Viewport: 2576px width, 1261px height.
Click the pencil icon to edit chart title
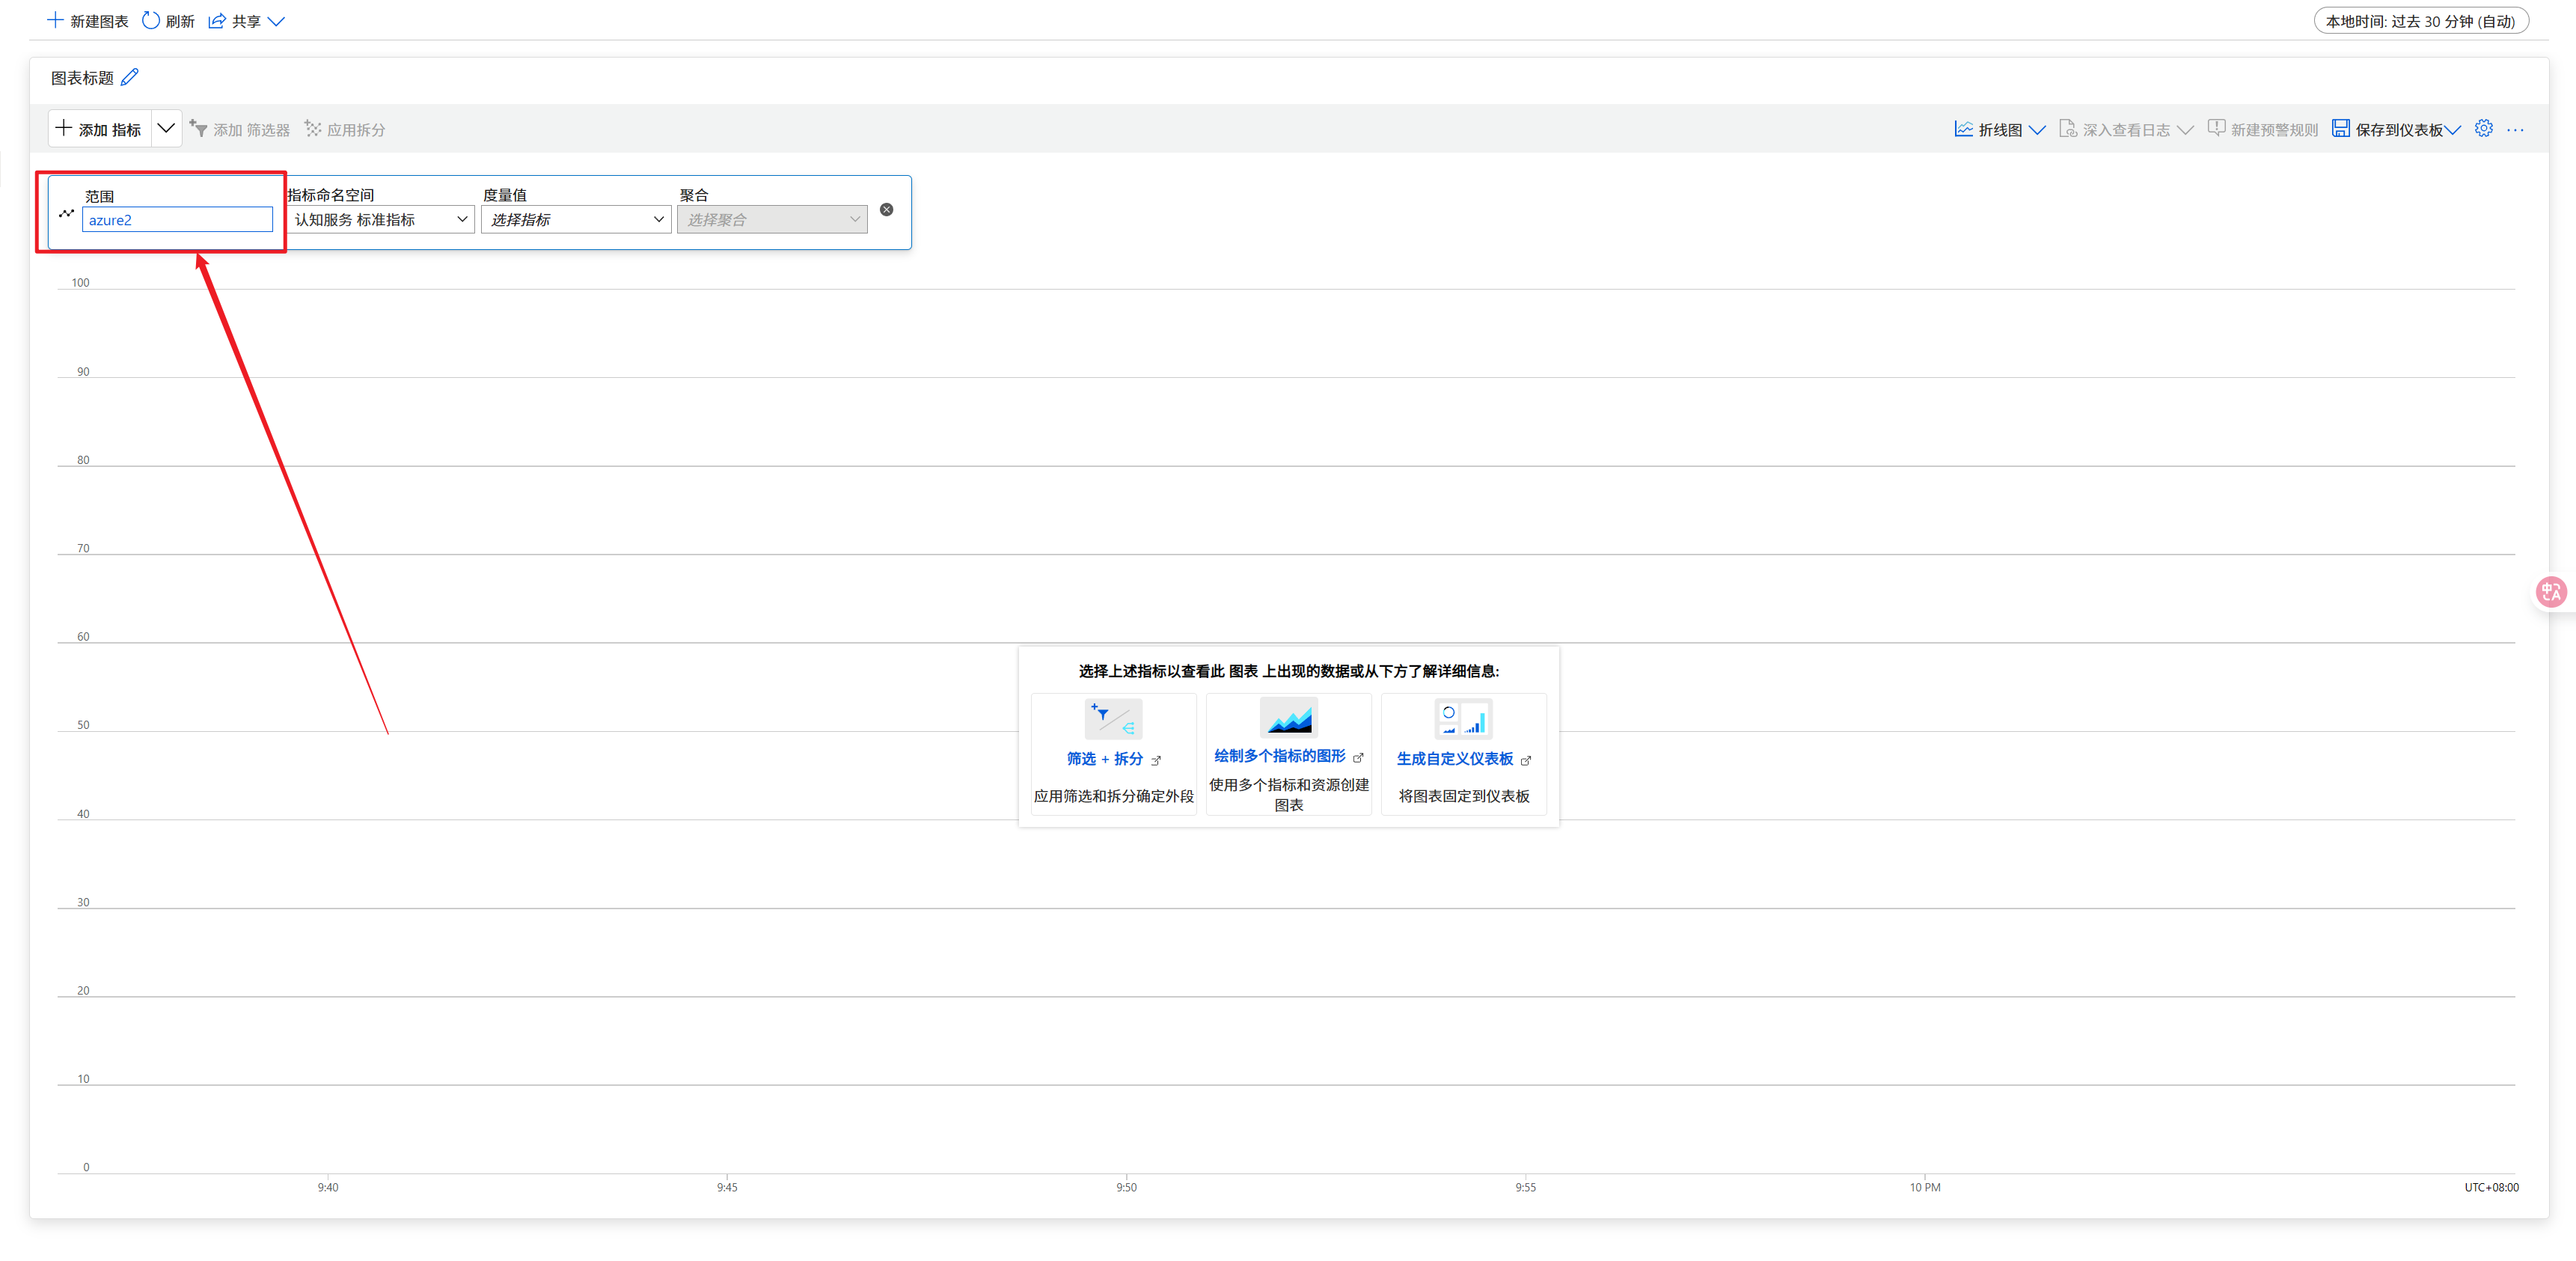point(130,77)
